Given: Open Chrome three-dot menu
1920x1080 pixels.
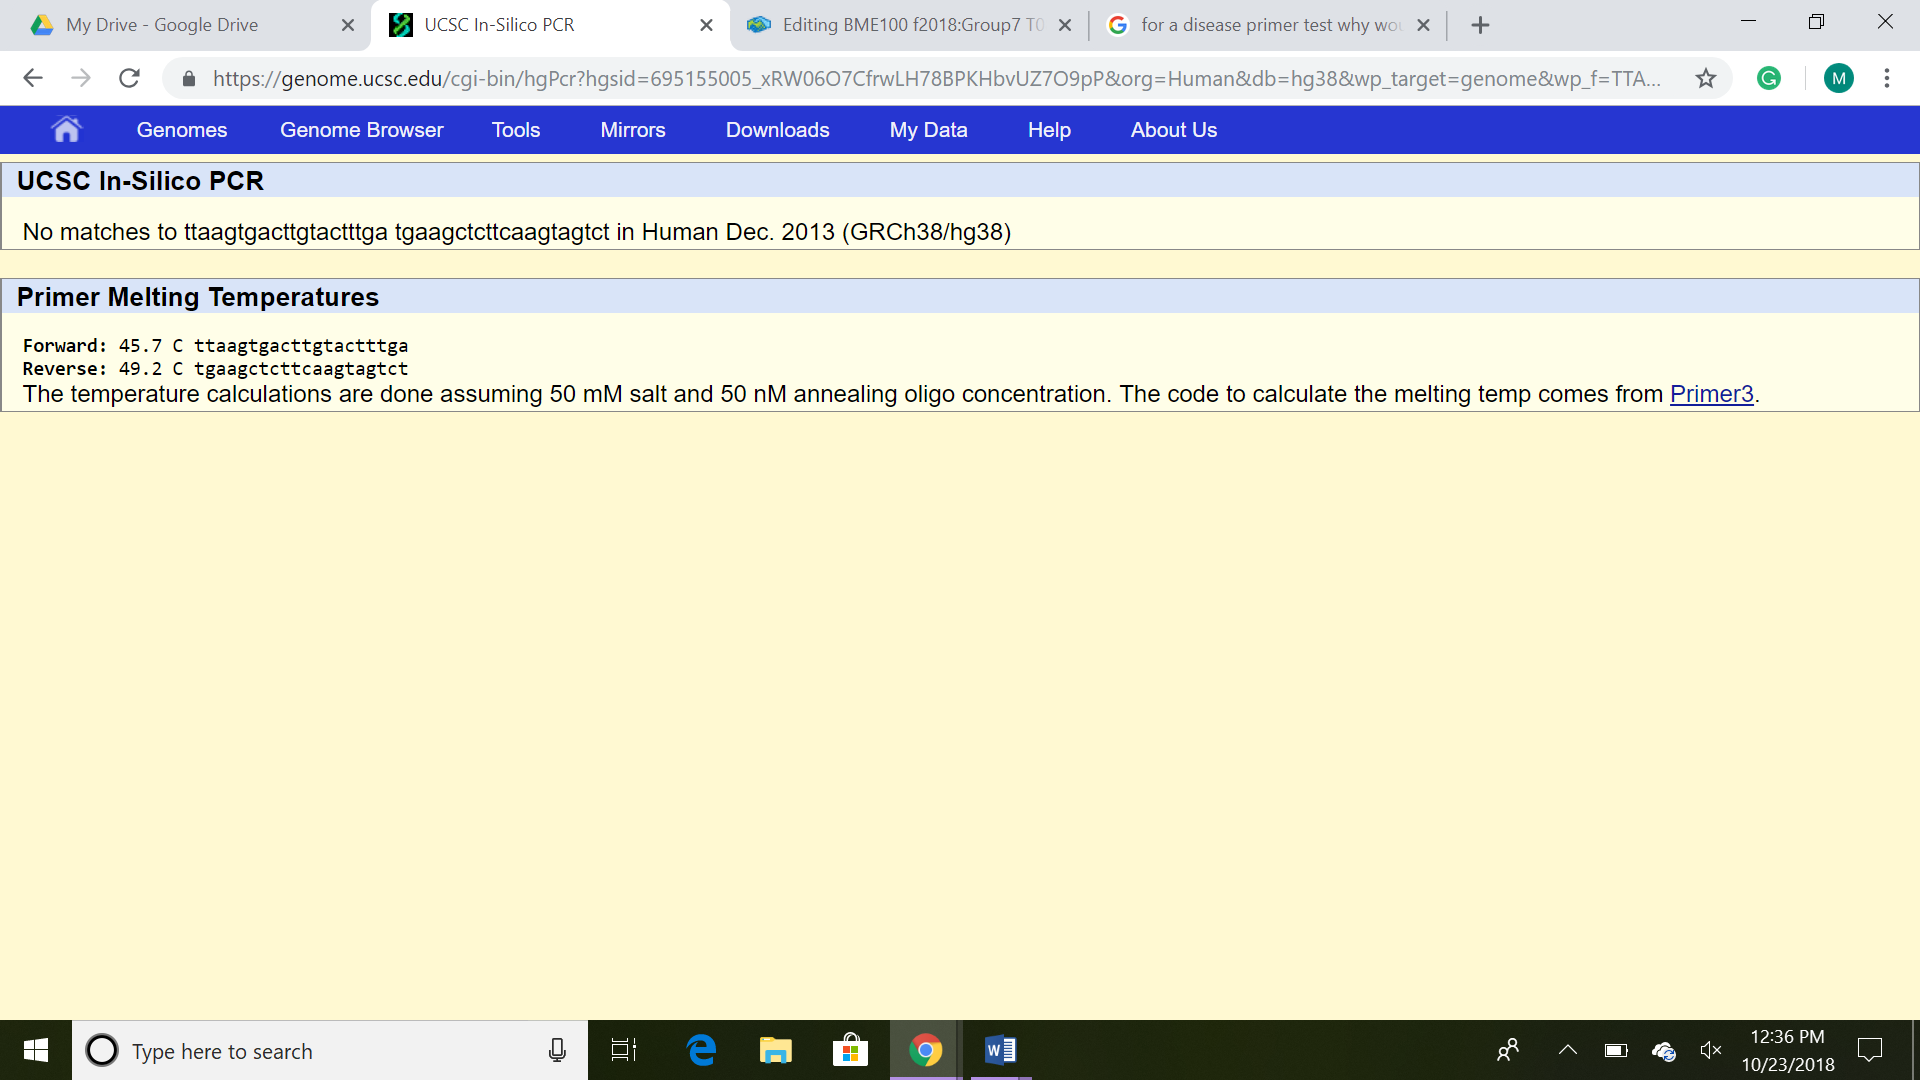Looking at the screenshot, I should 1887,78.
